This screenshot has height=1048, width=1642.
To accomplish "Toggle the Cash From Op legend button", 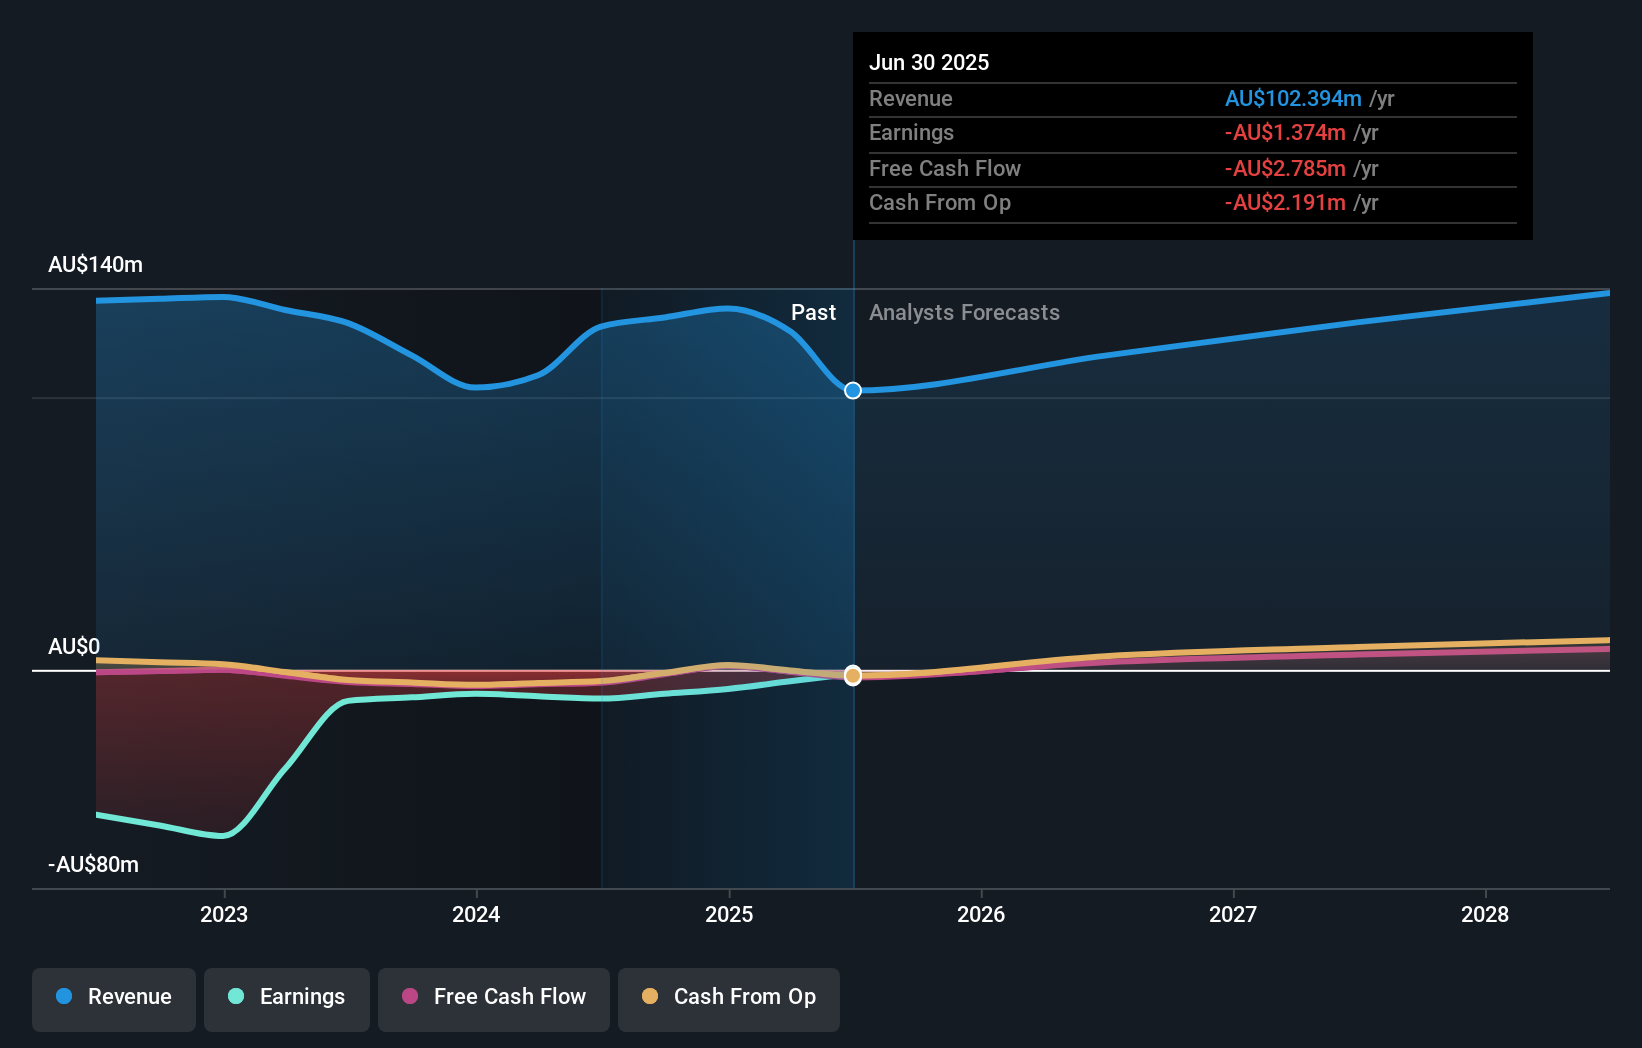I will (x=729, y=998).
